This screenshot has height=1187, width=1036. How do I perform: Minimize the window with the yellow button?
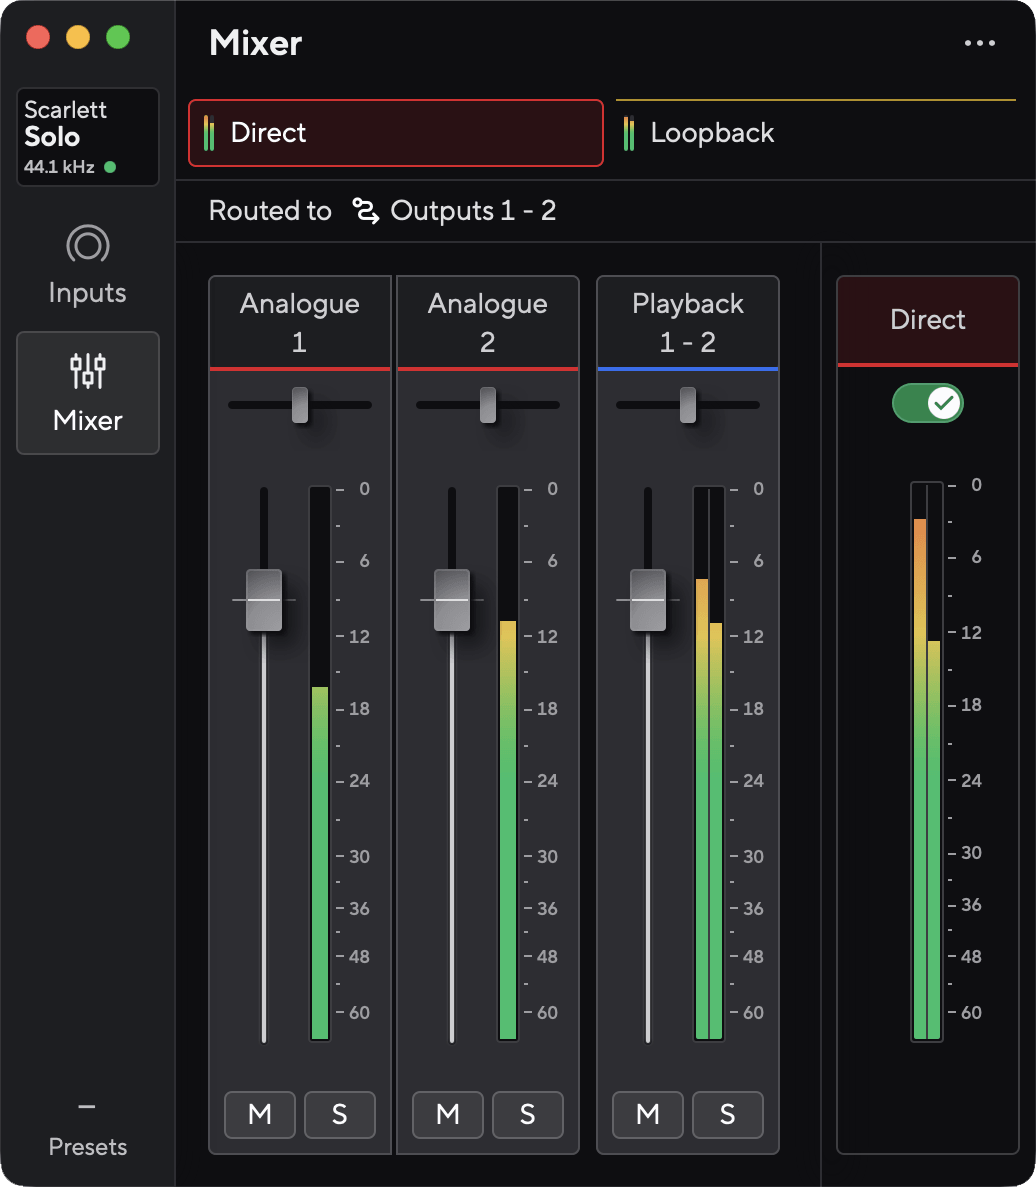coord(78,37)
